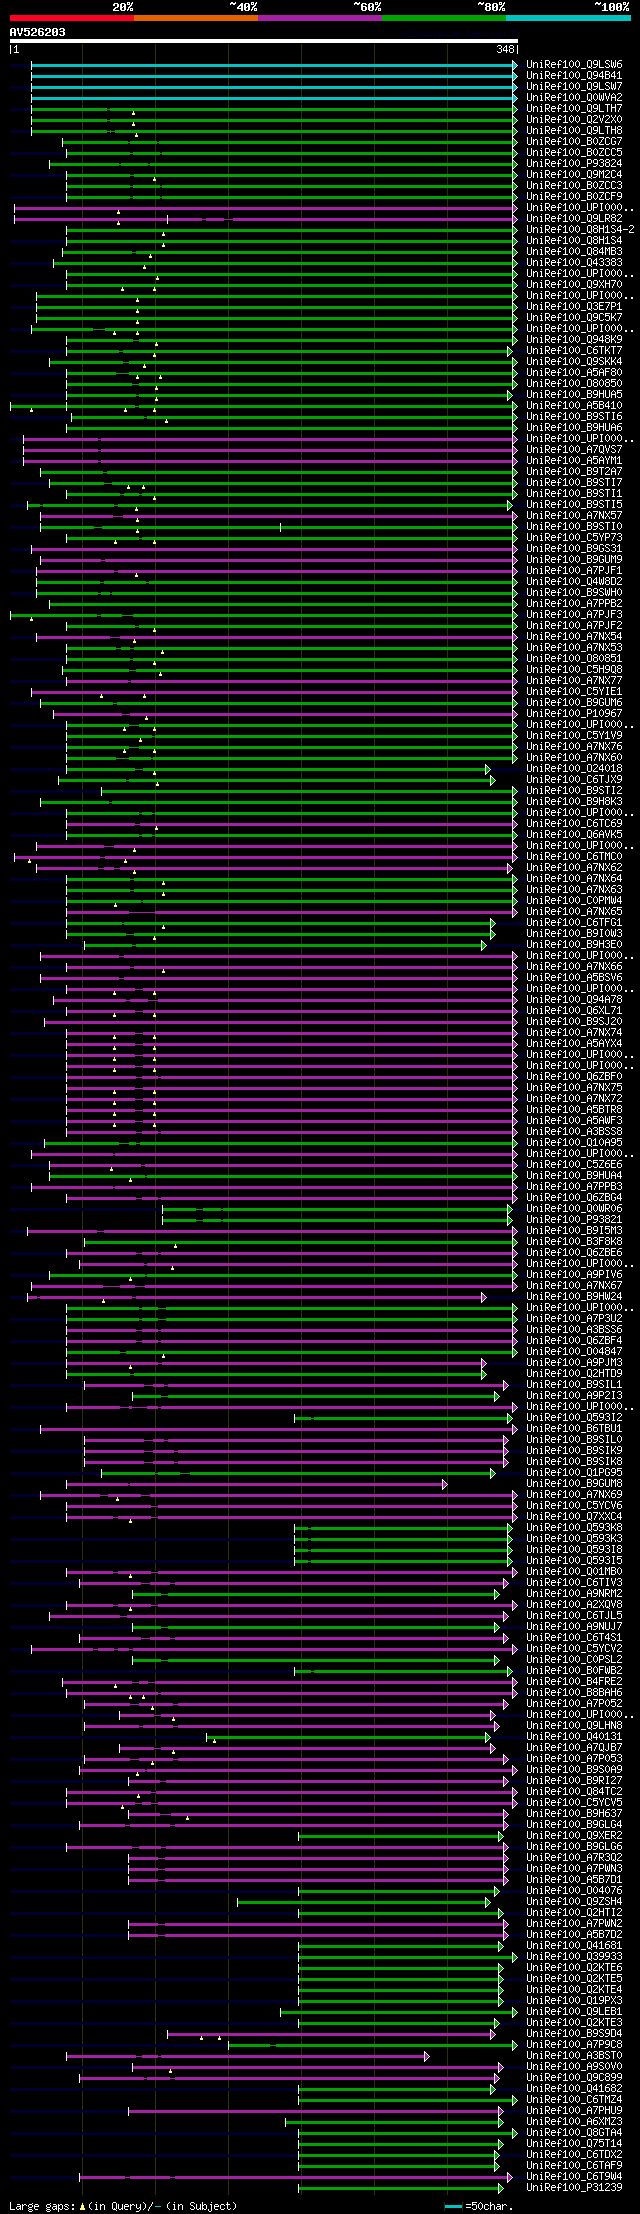Viewport: 640px width, 2214px height.
Task: Select hit label UniRef100_Q948K9
Action: [x=574, y=340]
